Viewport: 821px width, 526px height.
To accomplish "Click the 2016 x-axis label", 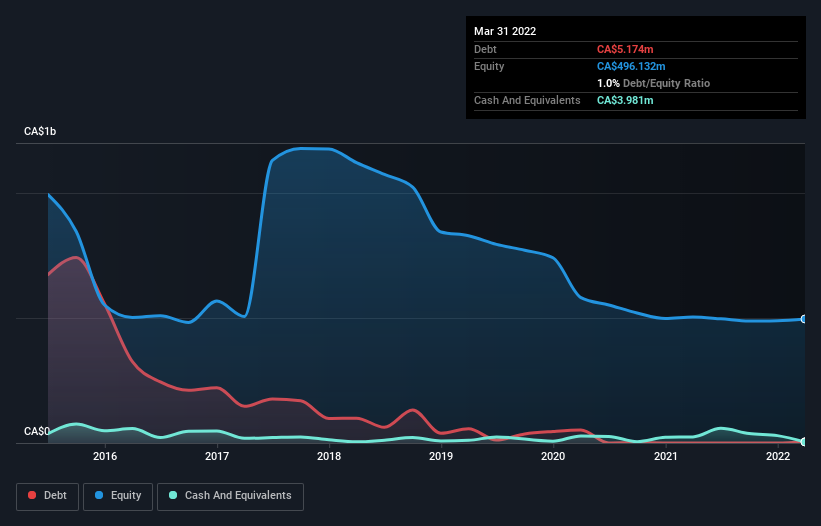I will point(105,456).
